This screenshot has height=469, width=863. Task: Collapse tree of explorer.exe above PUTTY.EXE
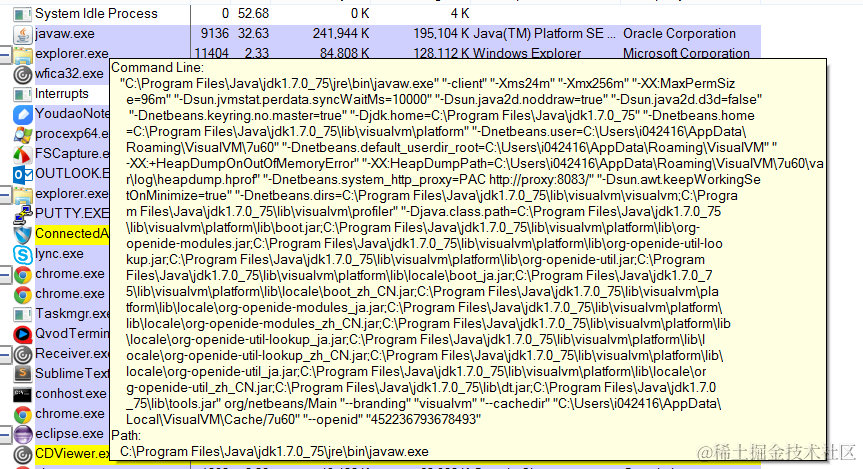(x=5, y=195)
